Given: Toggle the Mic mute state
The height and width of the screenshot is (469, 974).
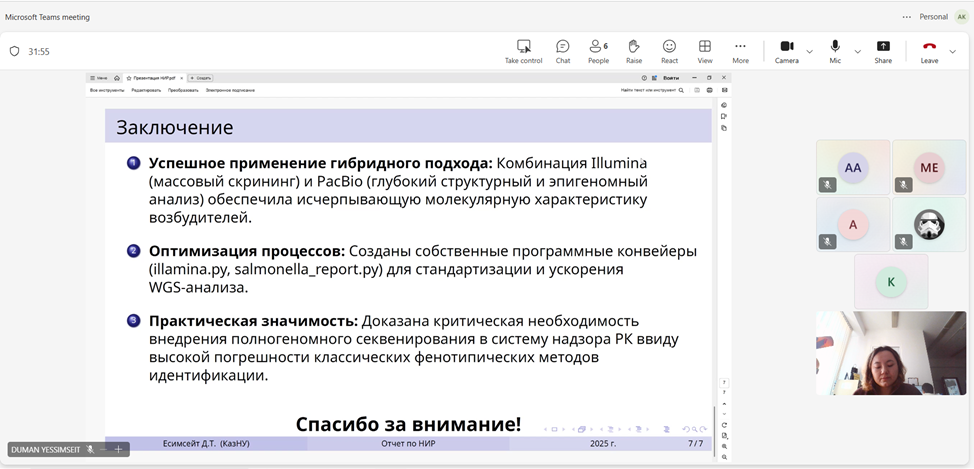Looking at the screenshot, I should click(x=835, y=52).
